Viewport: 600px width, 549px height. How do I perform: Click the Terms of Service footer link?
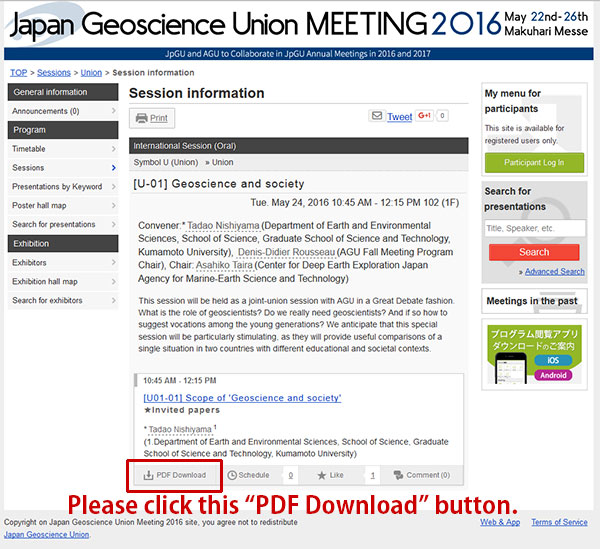[x=559, y=522]
